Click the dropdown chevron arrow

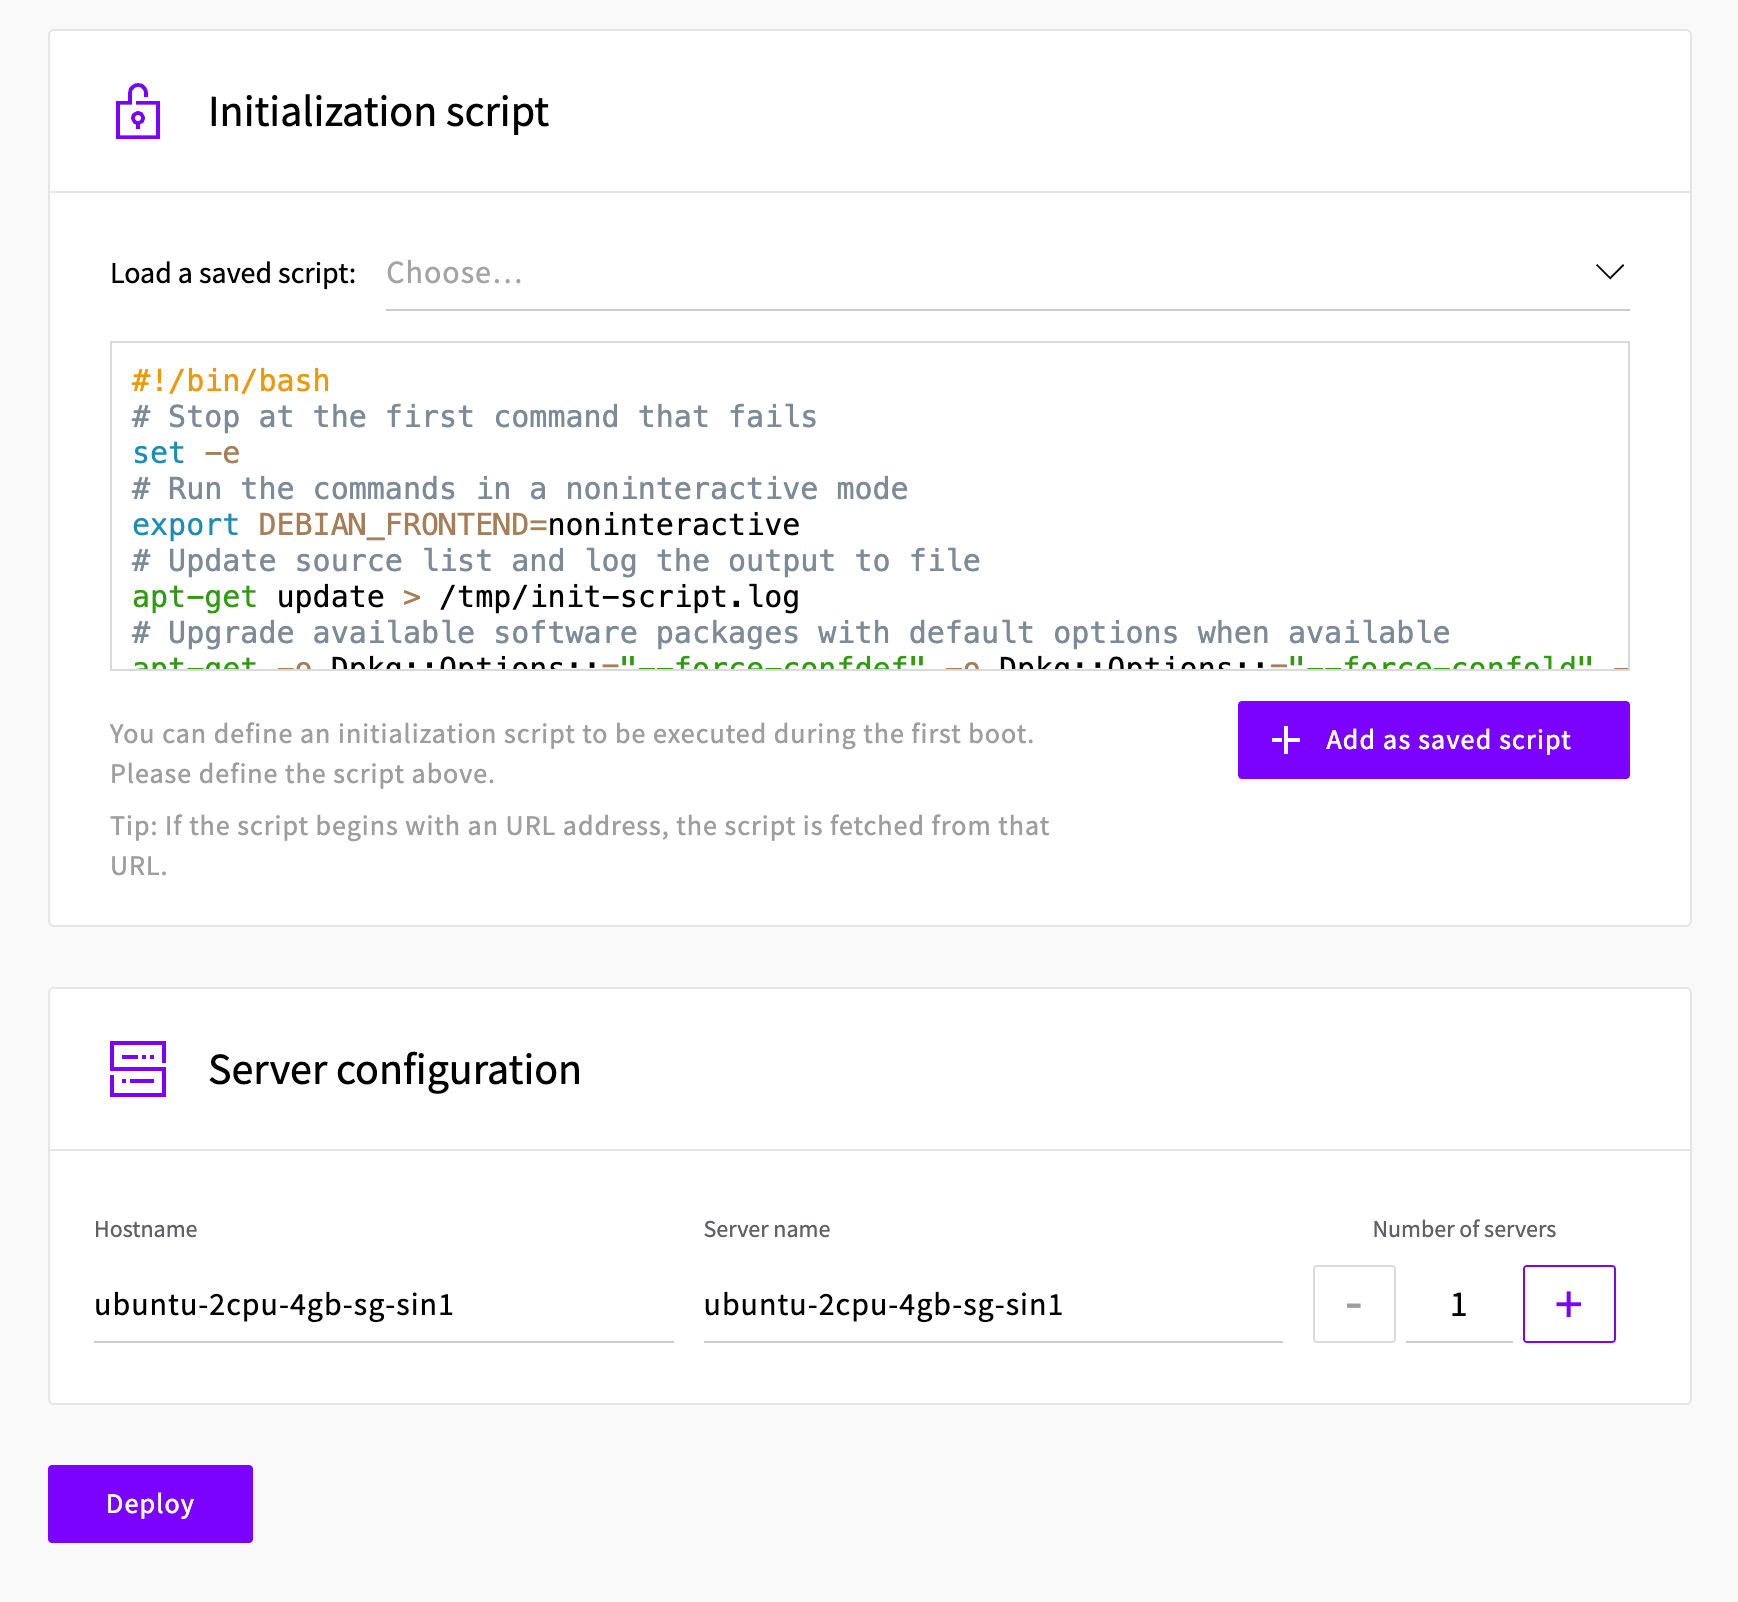point(1609,272)
